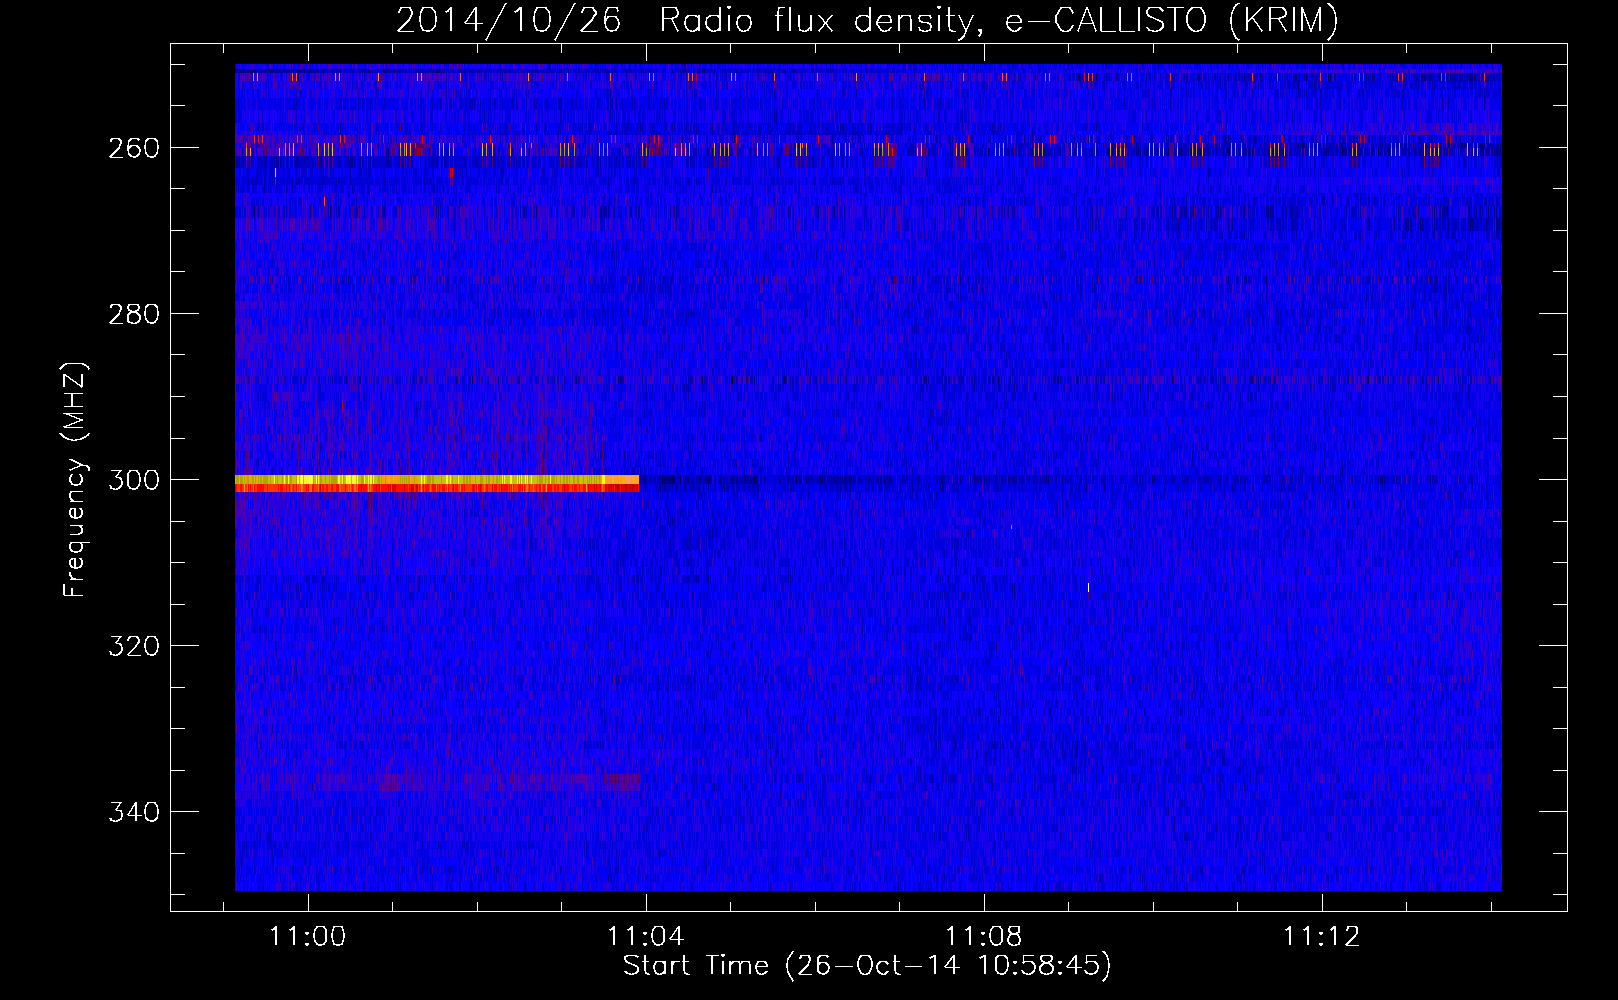This screenshot has height=1000, width=1618.
Task: Click the 280 frequency tick label
Action: pyautogui.click(x=134, y=314)
